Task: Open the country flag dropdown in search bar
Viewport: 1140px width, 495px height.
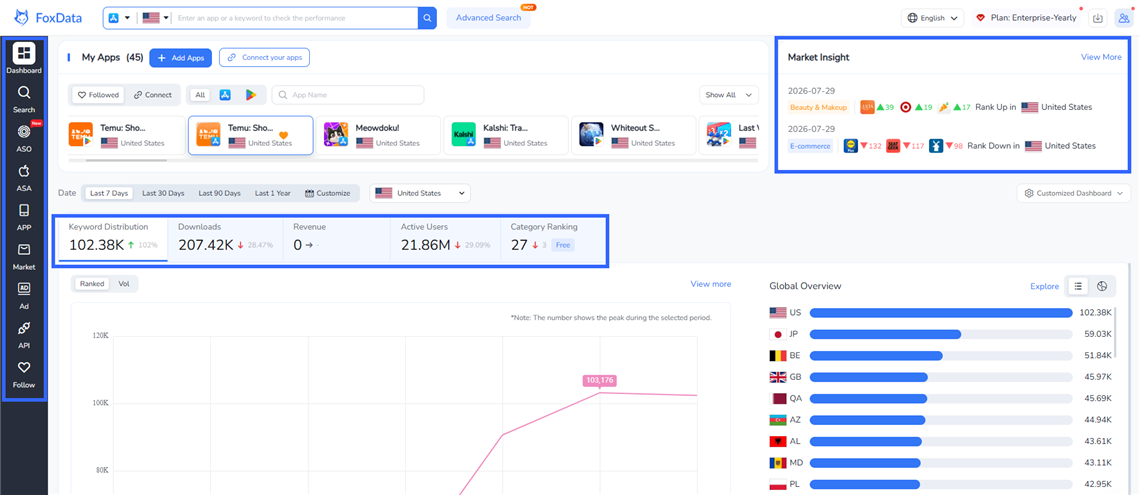Action: point(156,17)
